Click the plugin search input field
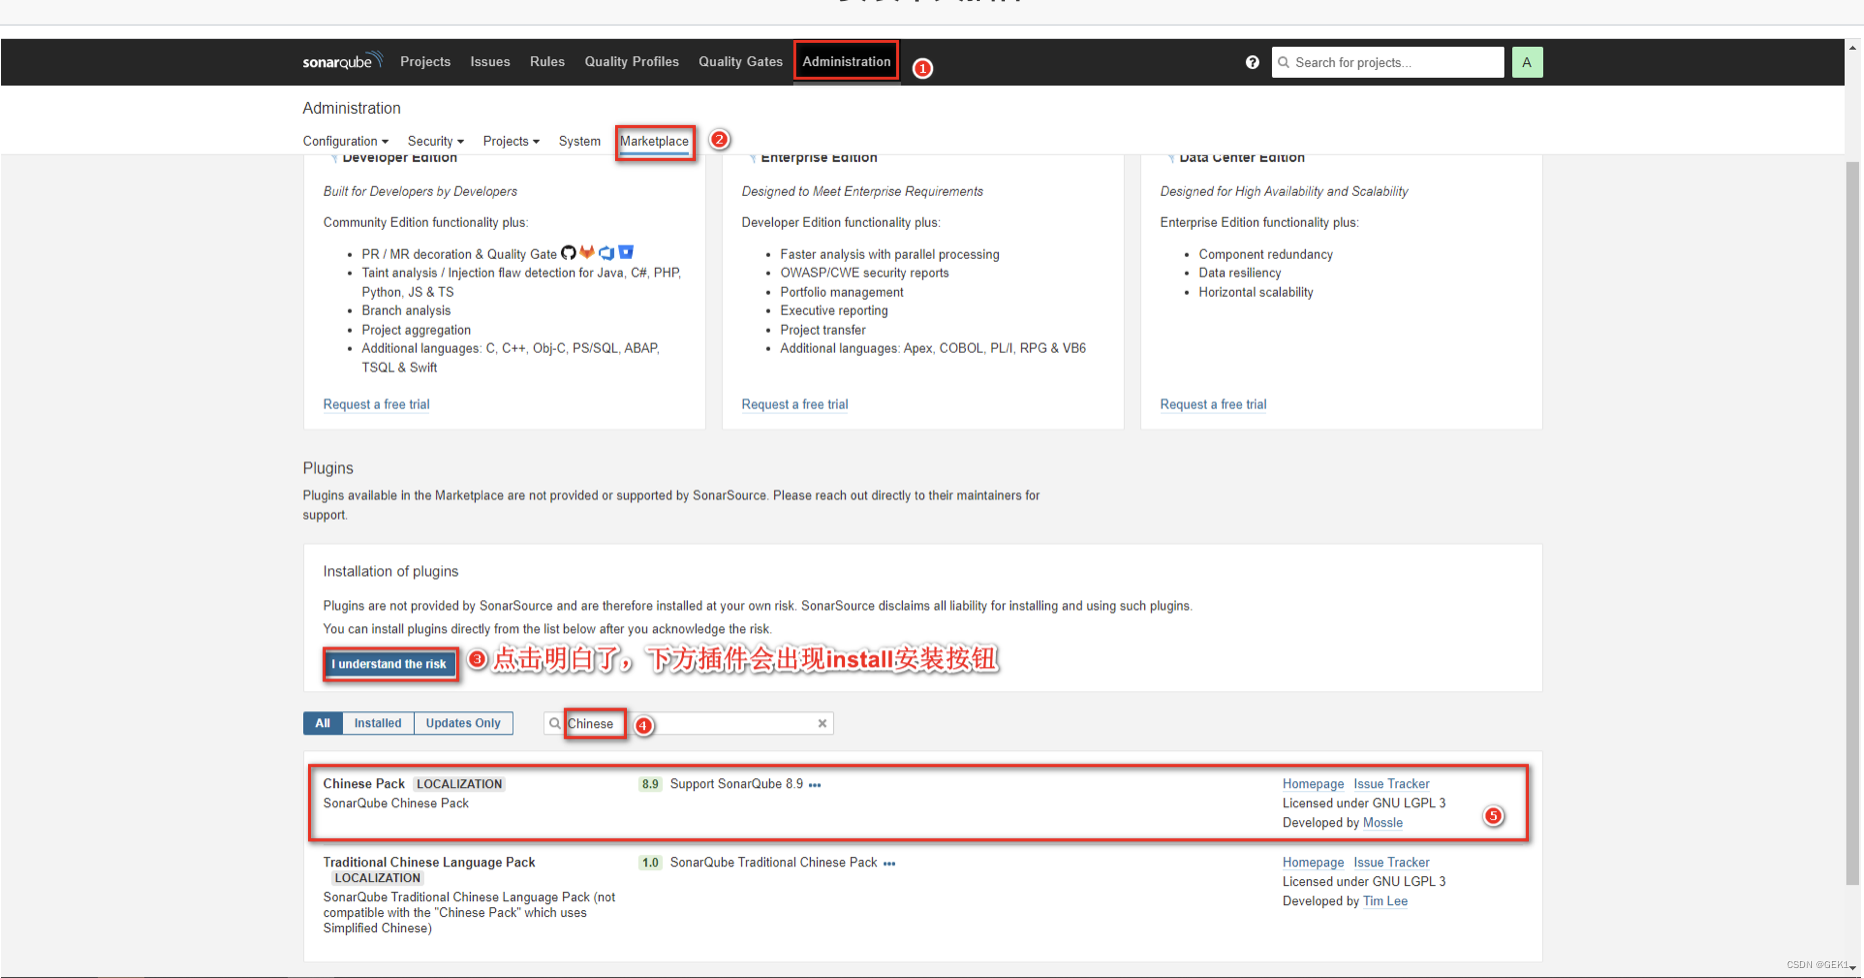1864x978 pixels. click(x=688, y=723)
